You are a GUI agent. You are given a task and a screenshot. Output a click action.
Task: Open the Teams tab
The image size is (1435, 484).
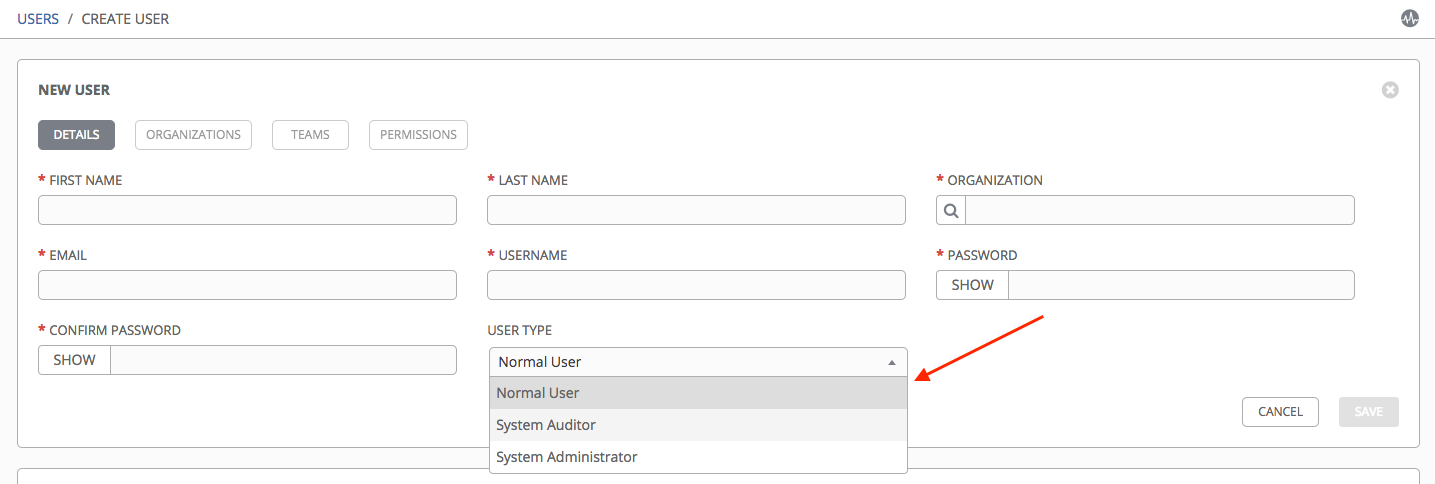[310, 135]
